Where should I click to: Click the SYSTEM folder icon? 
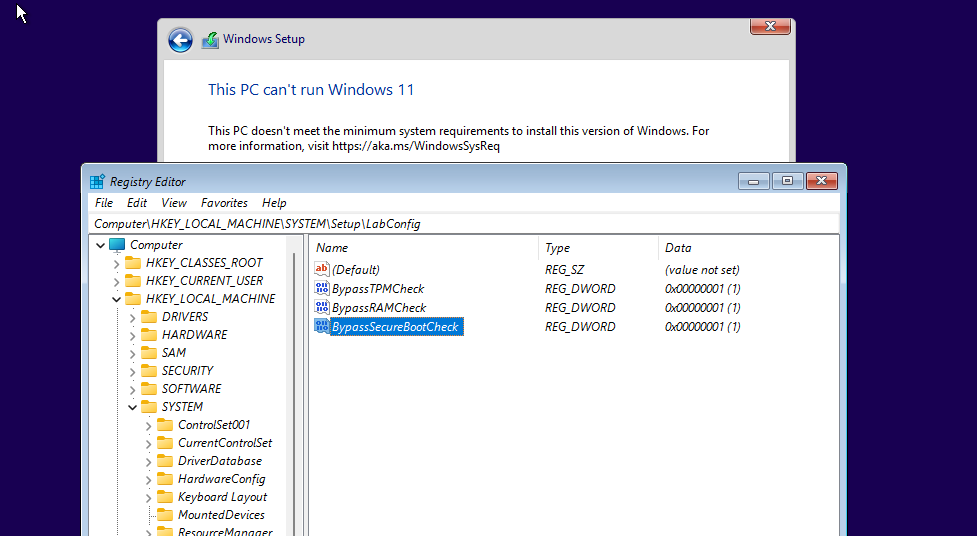(149, 407)
